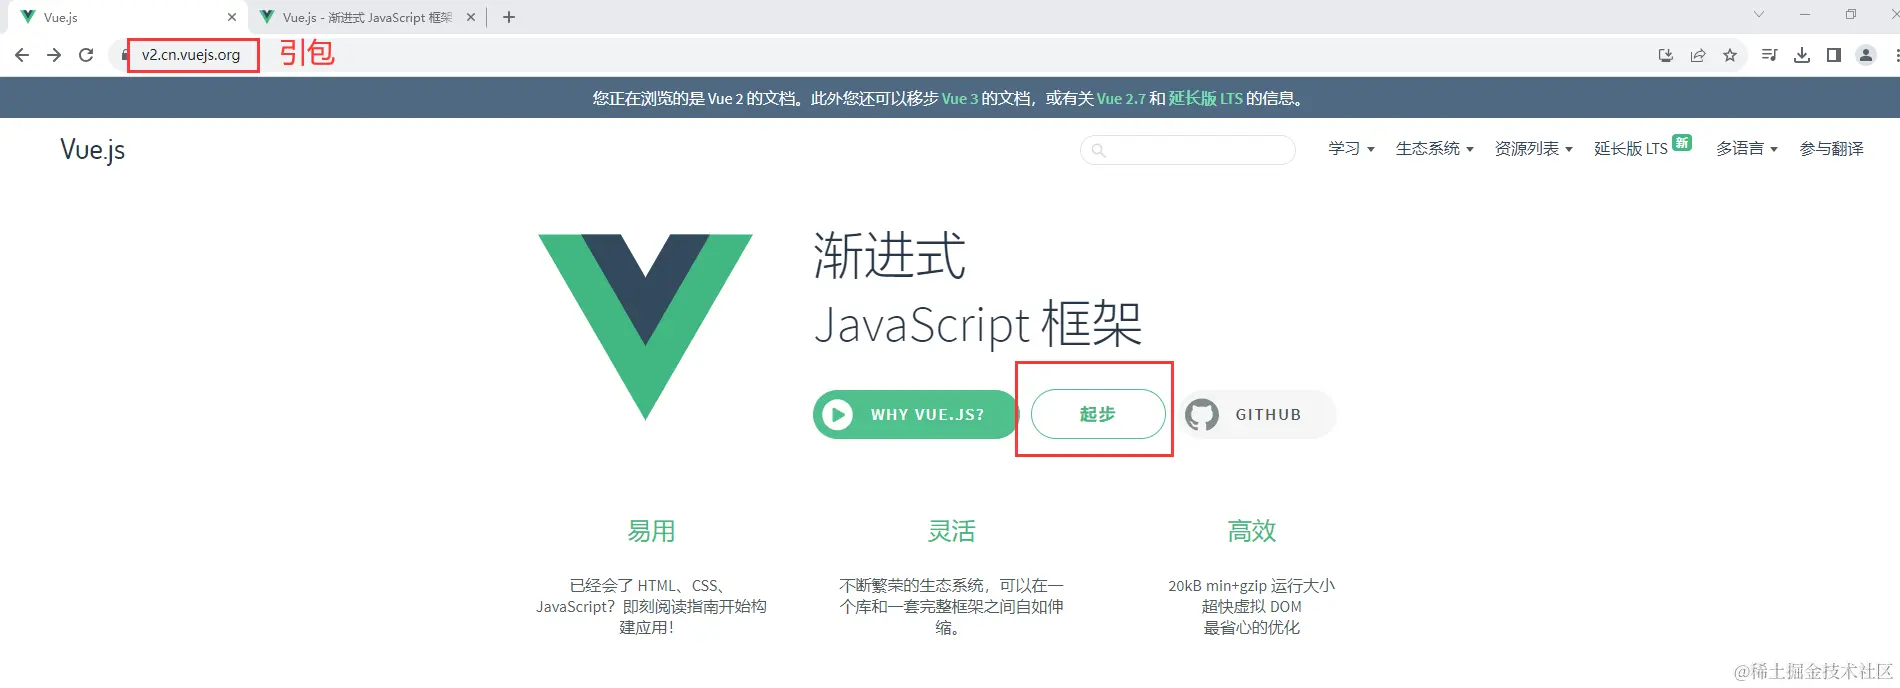Click the 渐进式 headline text
Viewport: 1900px width, 688px height.
pyautogui.click(x=890, y=256)
